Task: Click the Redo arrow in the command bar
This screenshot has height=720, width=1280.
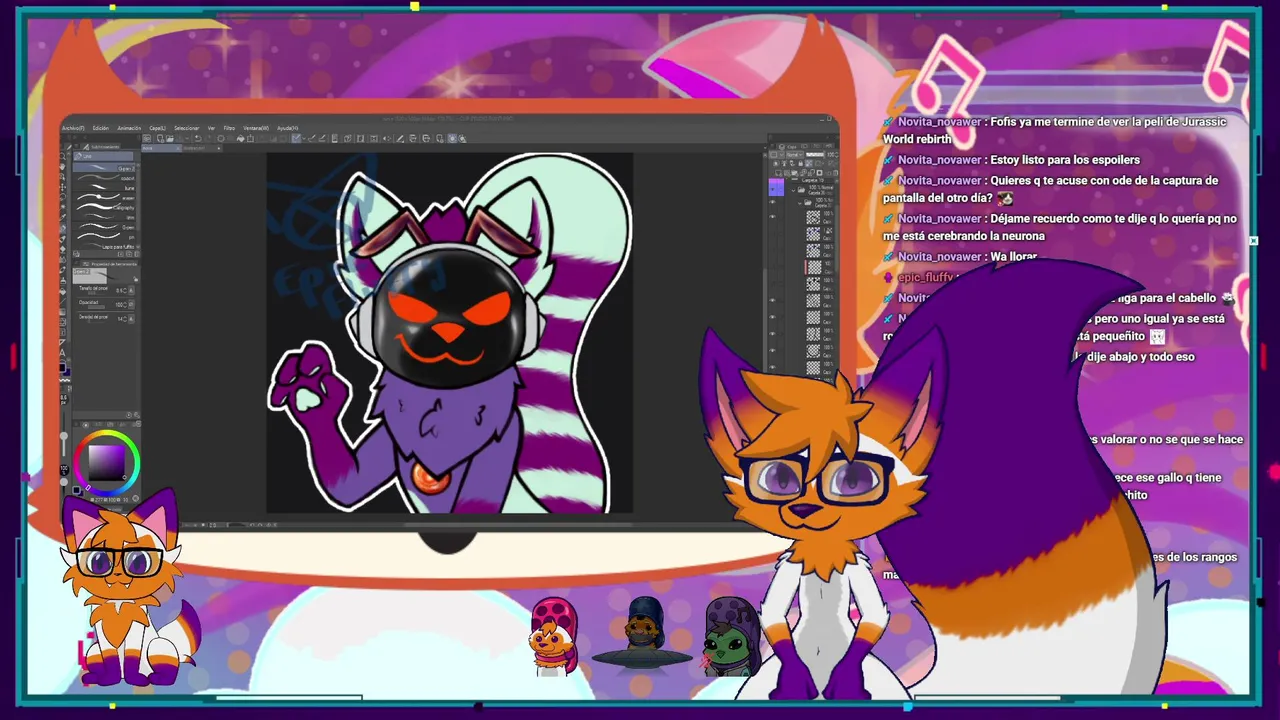Action: (209, 139)
